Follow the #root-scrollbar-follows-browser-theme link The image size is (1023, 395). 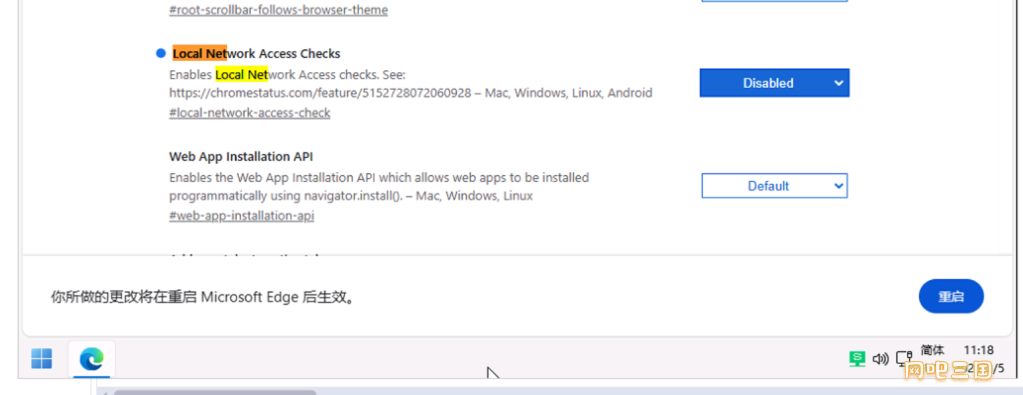[x=279, y=10]
